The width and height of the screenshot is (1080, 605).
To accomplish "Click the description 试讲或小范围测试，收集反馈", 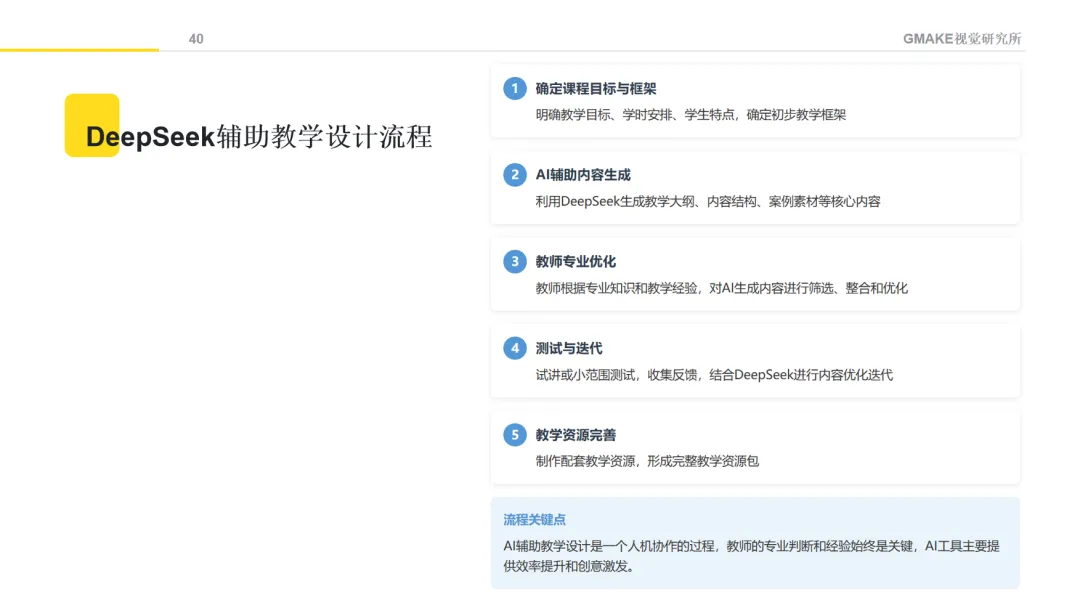I will point(714,375).
